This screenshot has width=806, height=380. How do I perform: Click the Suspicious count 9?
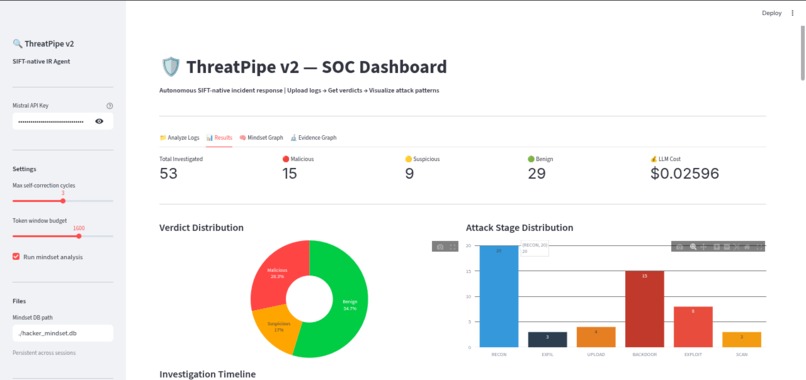(409, 174)
